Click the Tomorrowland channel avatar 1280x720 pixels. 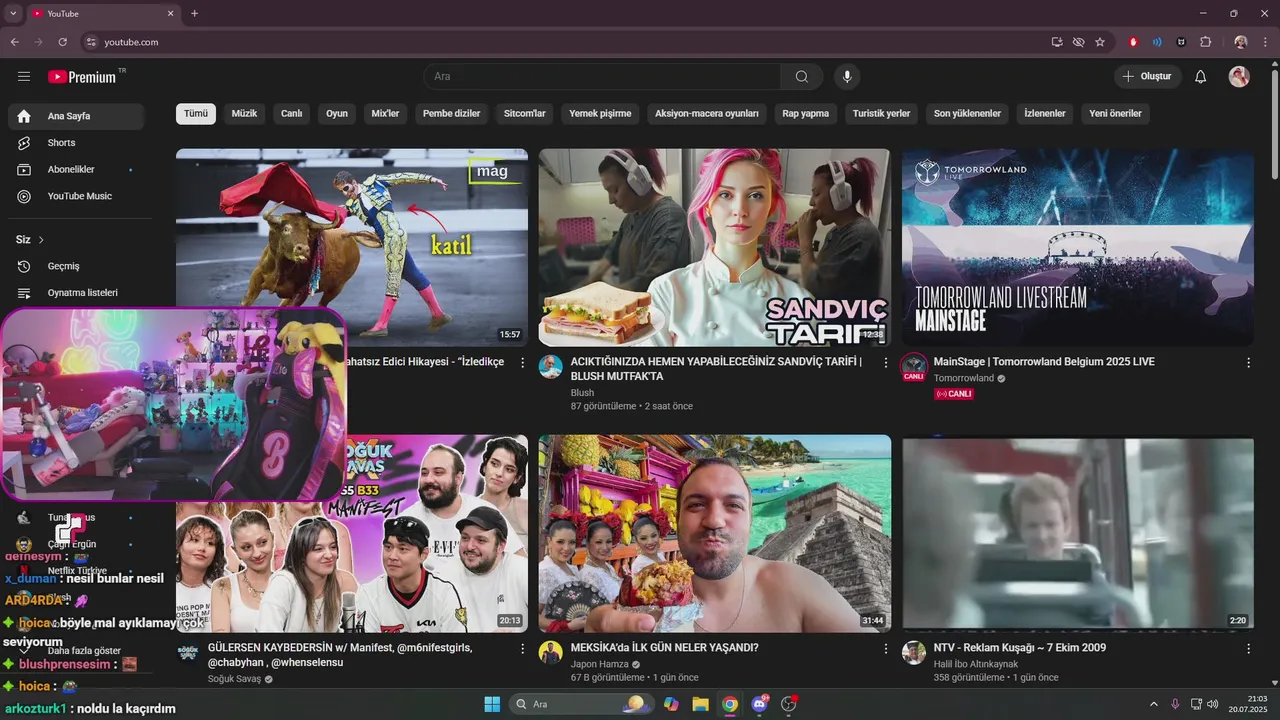(x=913, y=367)
